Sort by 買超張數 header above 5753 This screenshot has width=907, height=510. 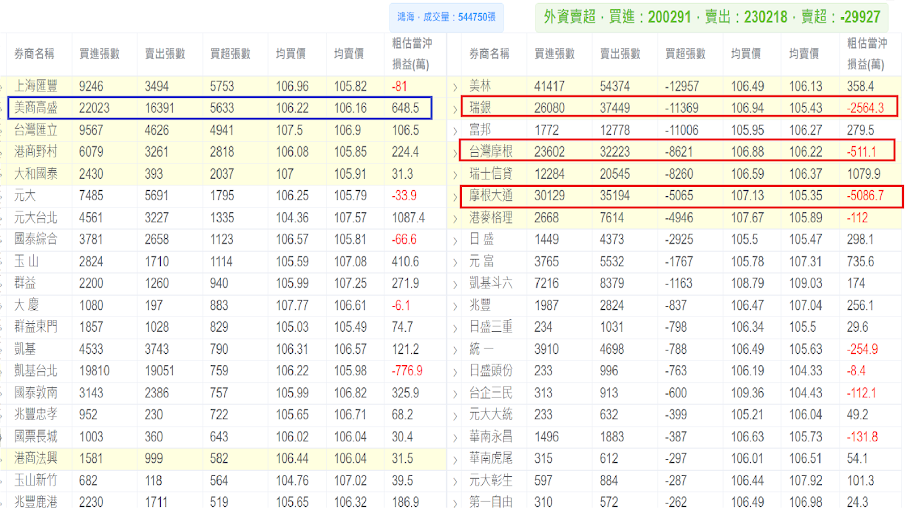[x=230, y=54]
